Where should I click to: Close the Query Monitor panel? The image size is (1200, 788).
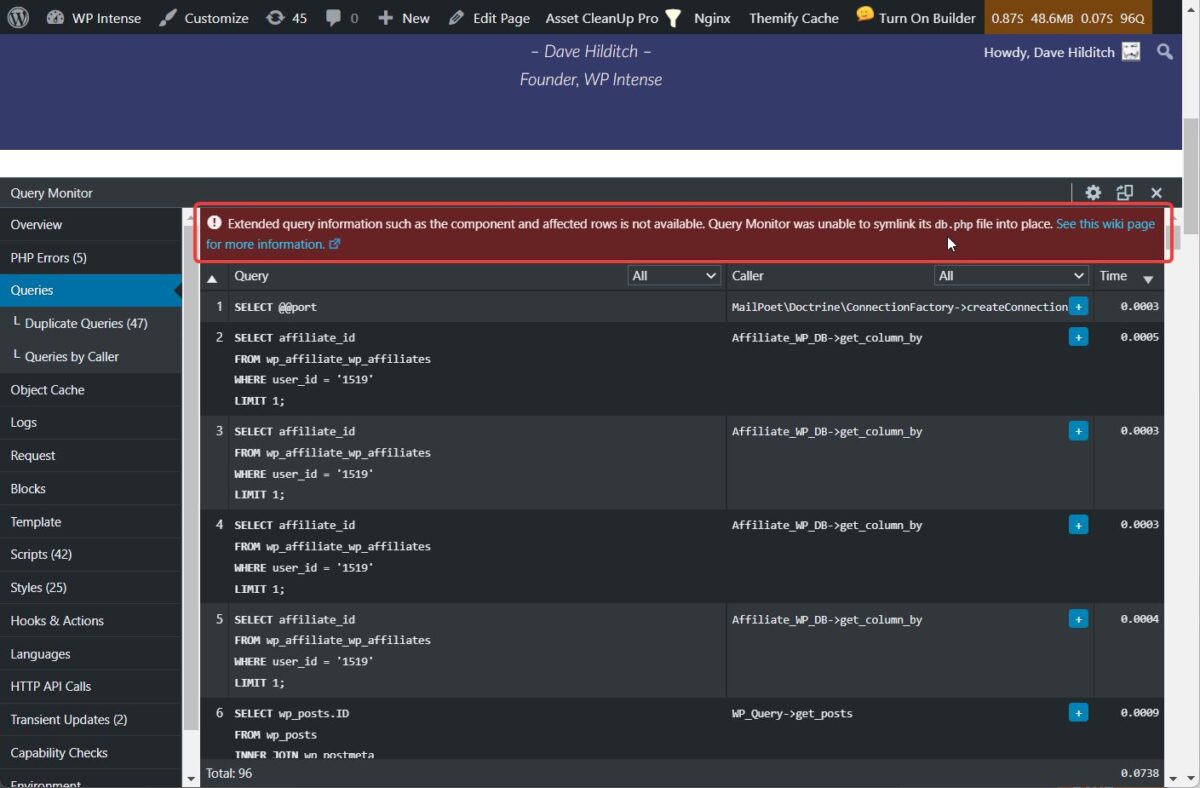(1156, 193)
